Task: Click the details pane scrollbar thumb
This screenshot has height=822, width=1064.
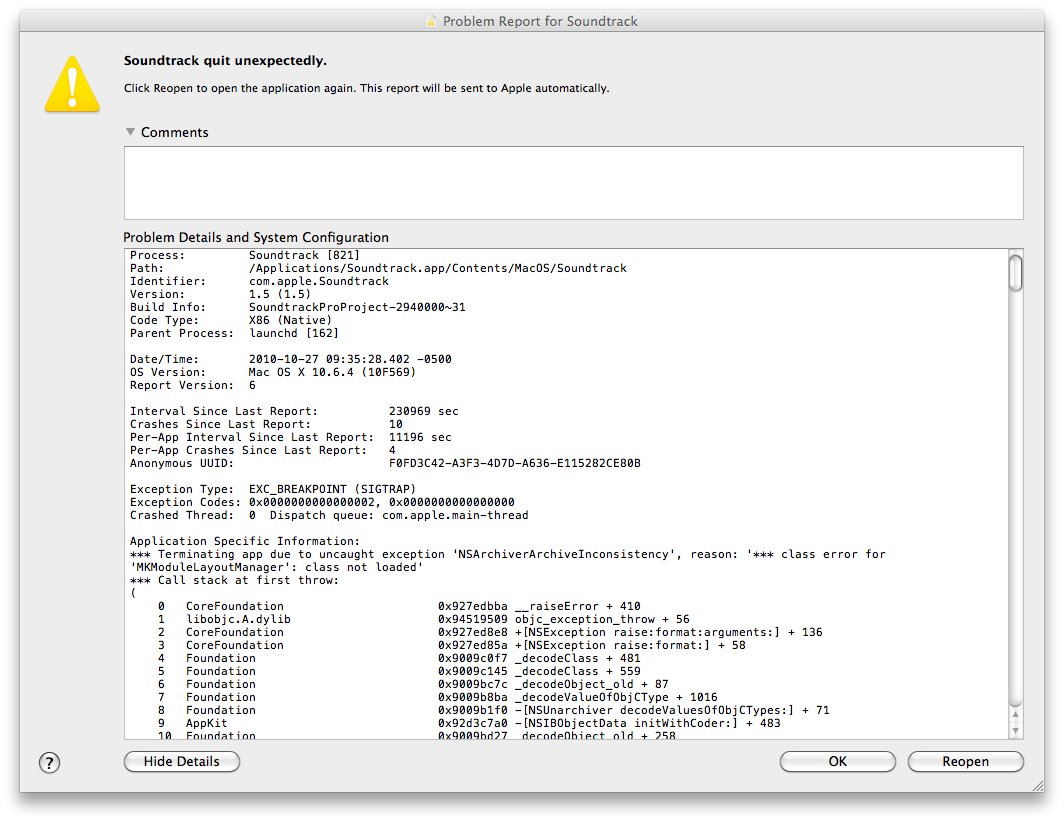Action: click(1015, 273)
